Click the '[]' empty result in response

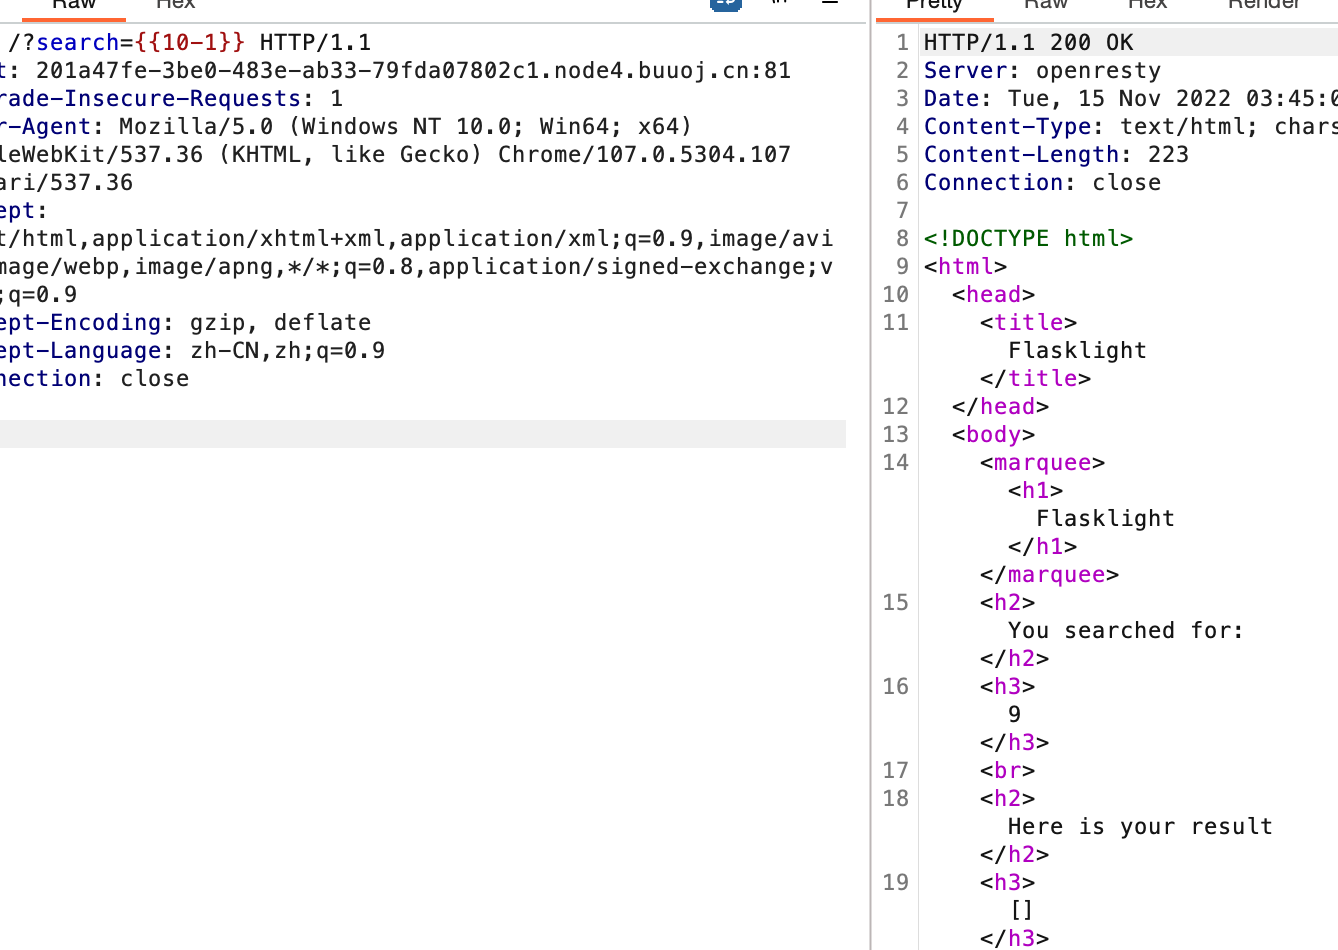1021,910
